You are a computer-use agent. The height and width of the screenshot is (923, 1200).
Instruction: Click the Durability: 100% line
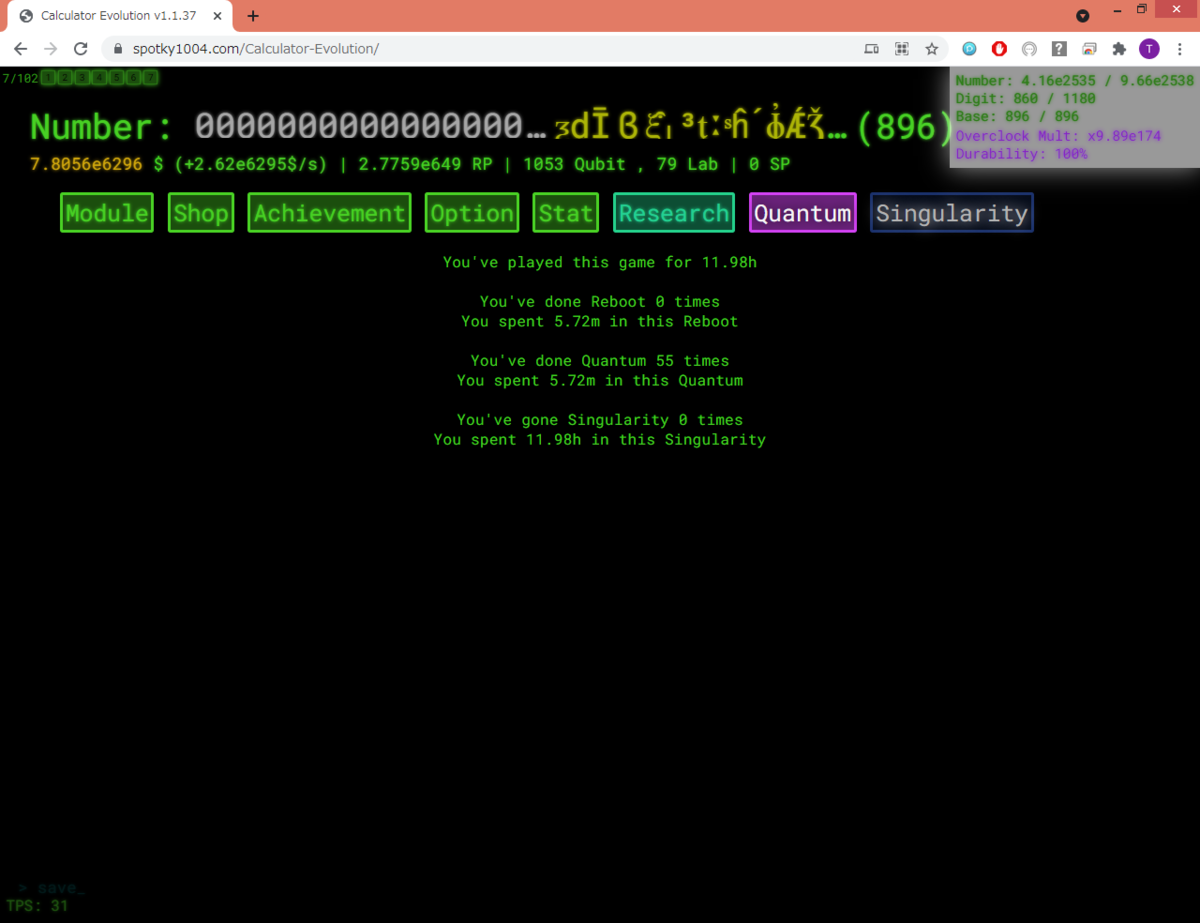point(1021,154)
